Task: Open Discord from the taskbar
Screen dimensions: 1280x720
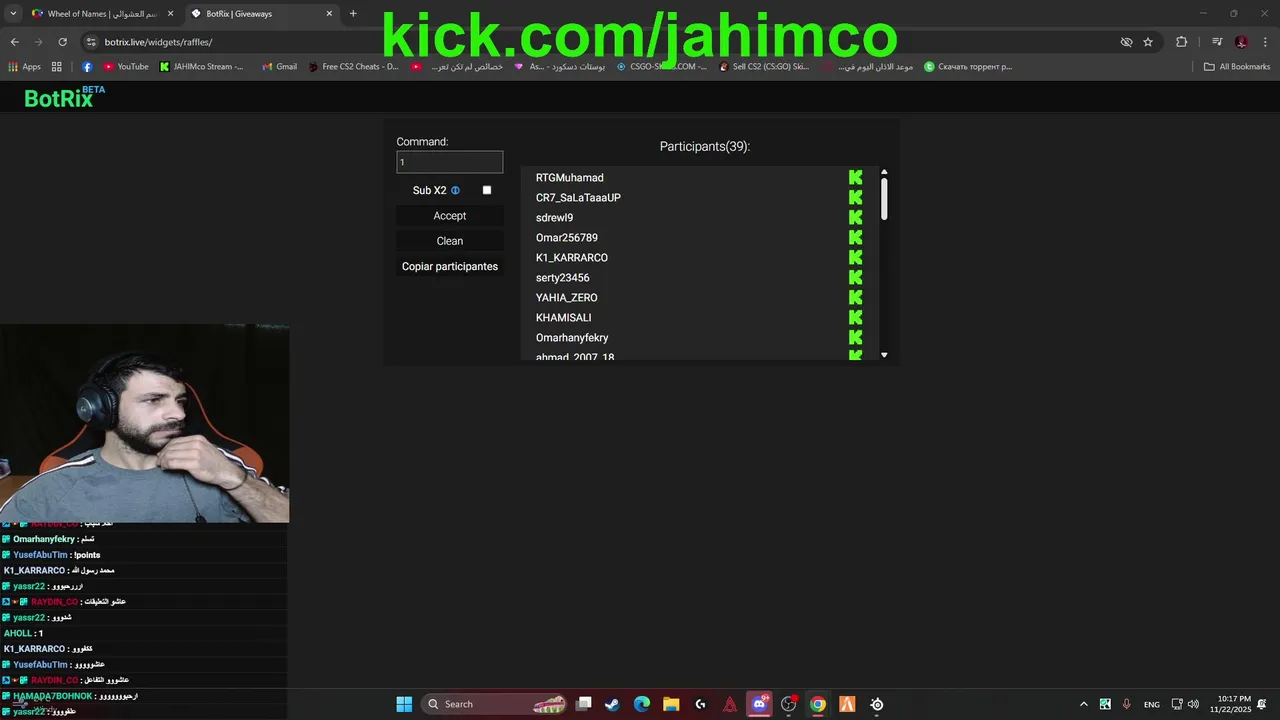Action: pyautogui.click(x=759, y=704)
